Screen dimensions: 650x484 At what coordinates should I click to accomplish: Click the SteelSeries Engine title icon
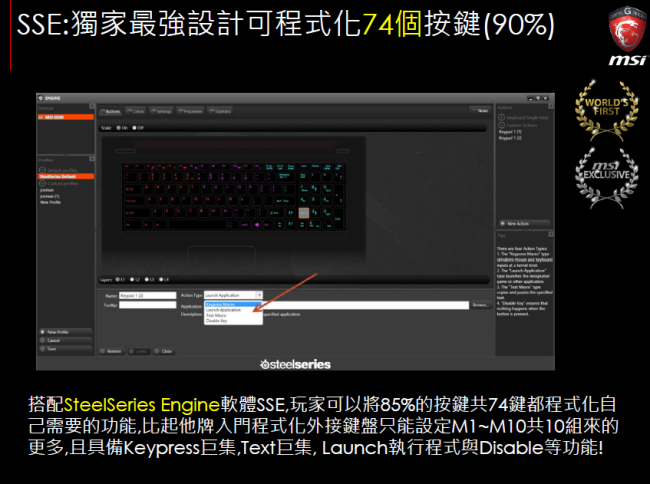pos(41,98)
